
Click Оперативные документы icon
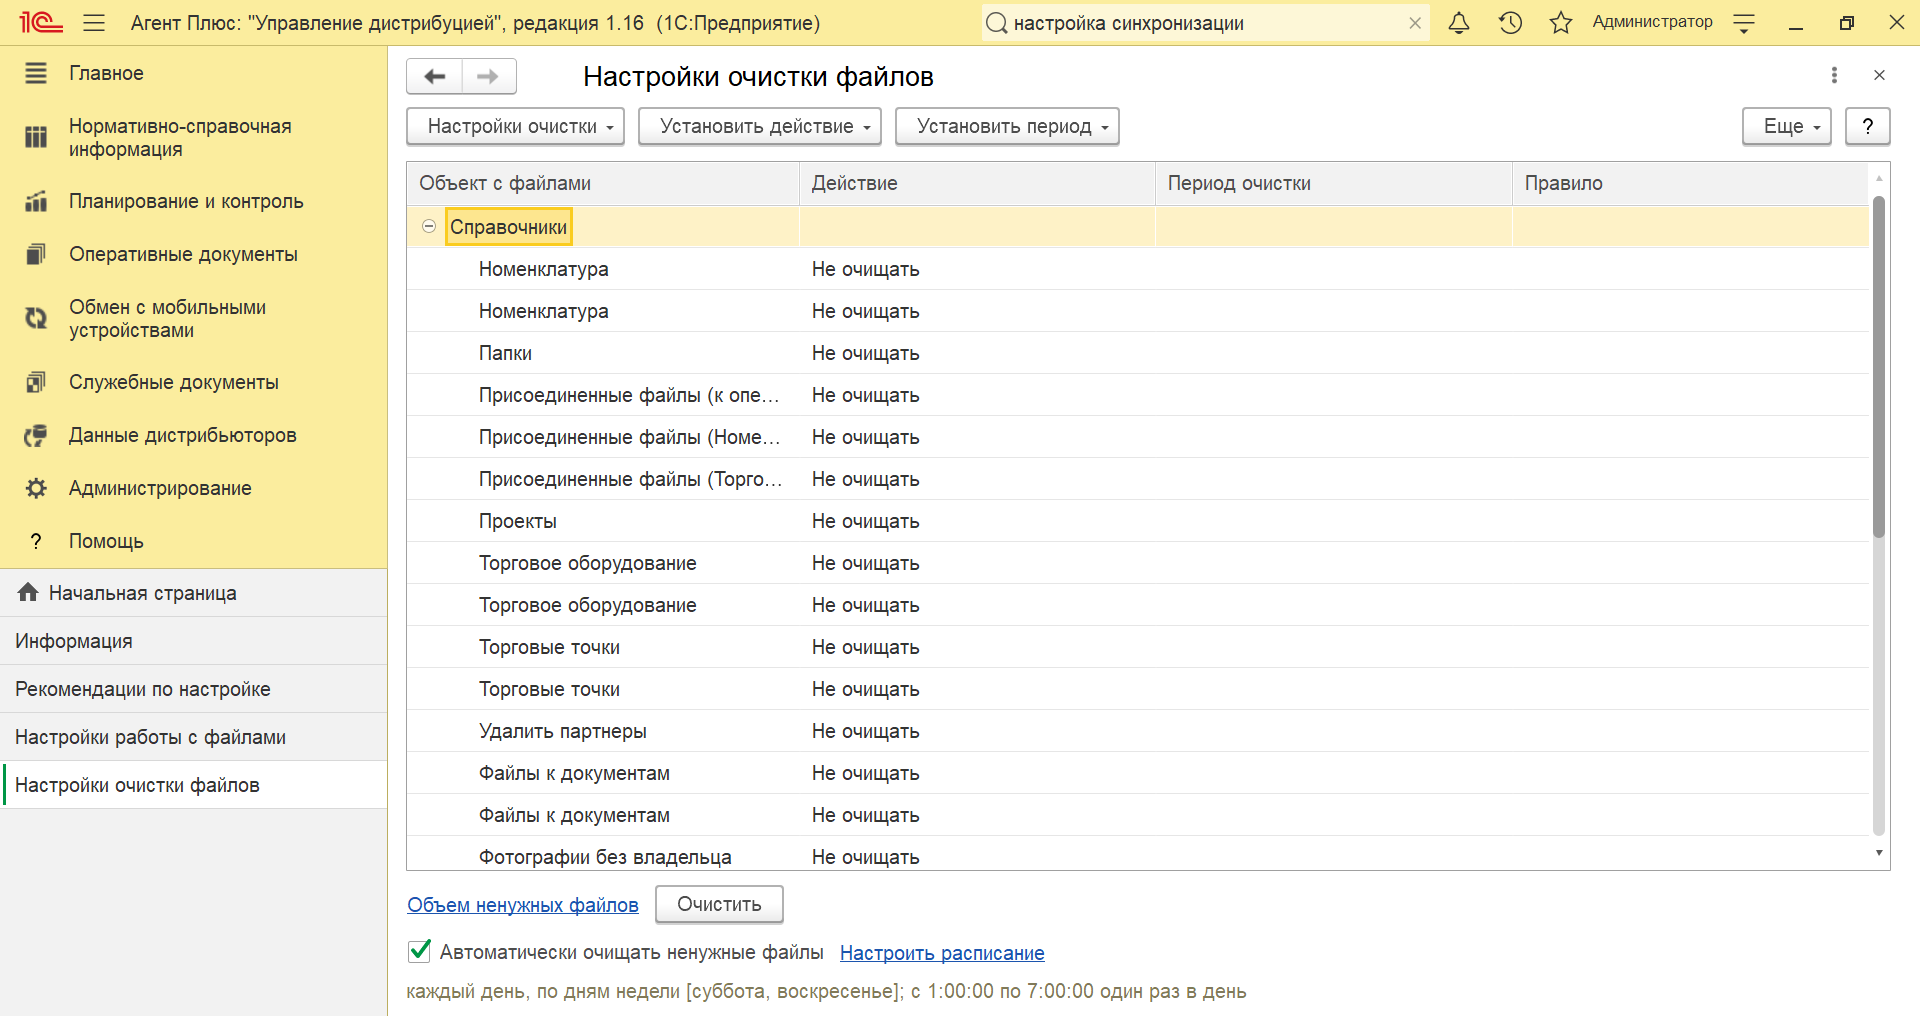coord(36,254)
